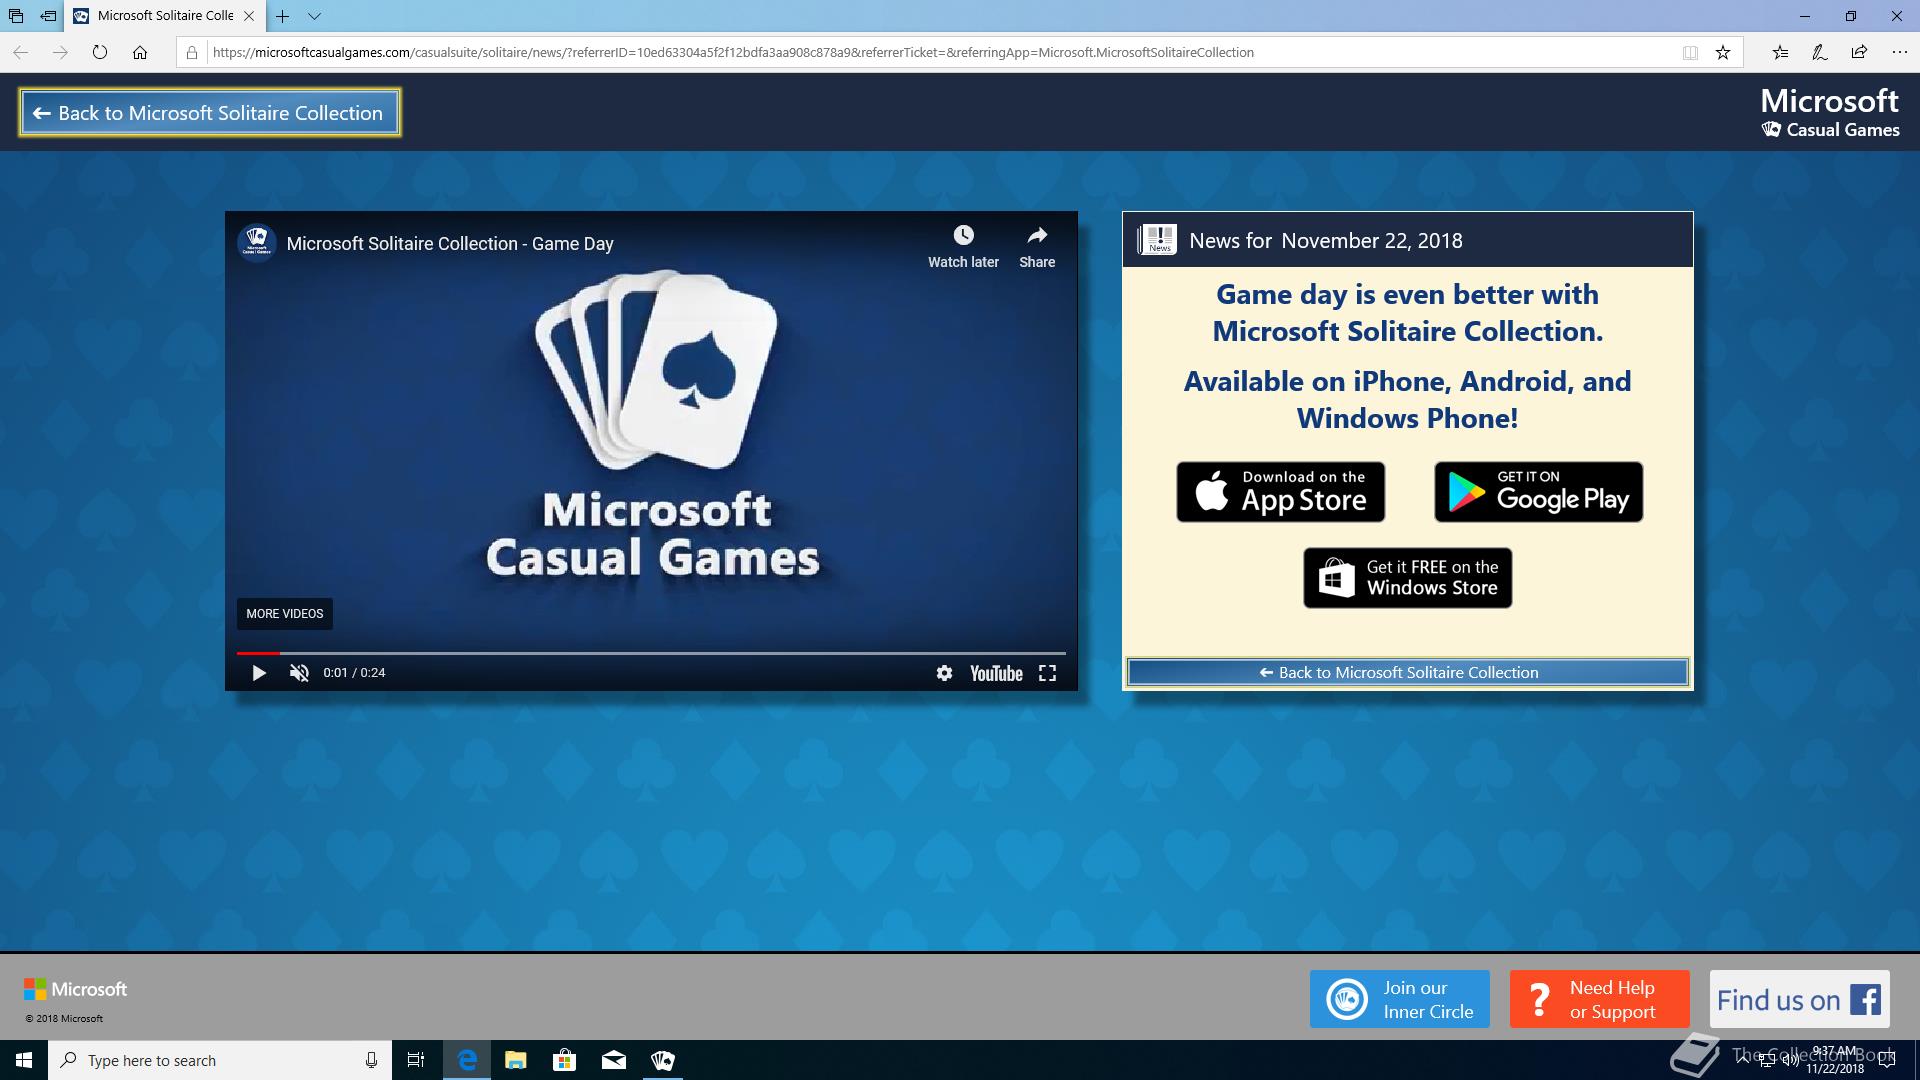Expand the tab preview chevron
This screenshot has height=1080, width=1920.
315,16
